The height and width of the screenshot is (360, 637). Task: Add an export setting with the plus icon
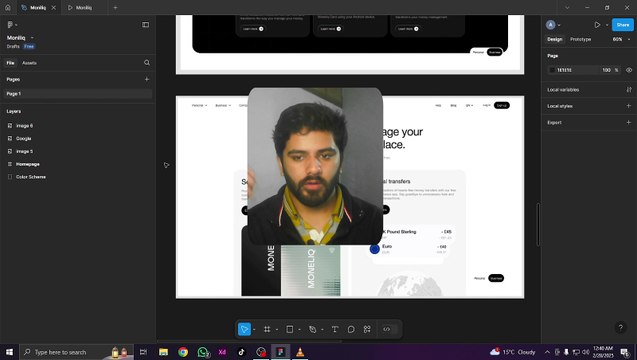pos(628,122)
